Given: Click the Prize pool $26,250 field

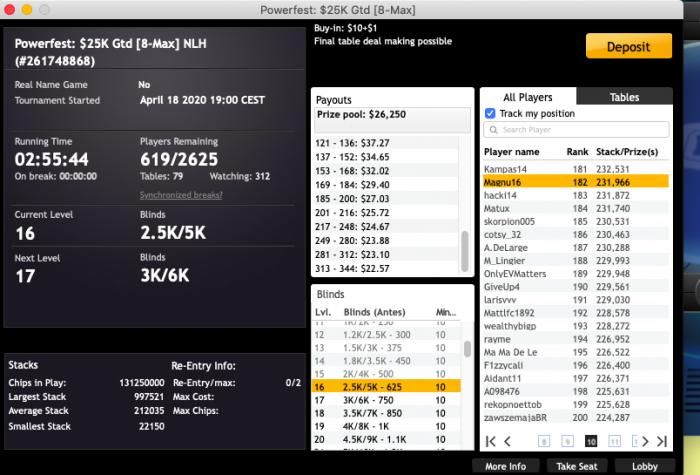Looking at the screenshot, I should coord(392,120).
